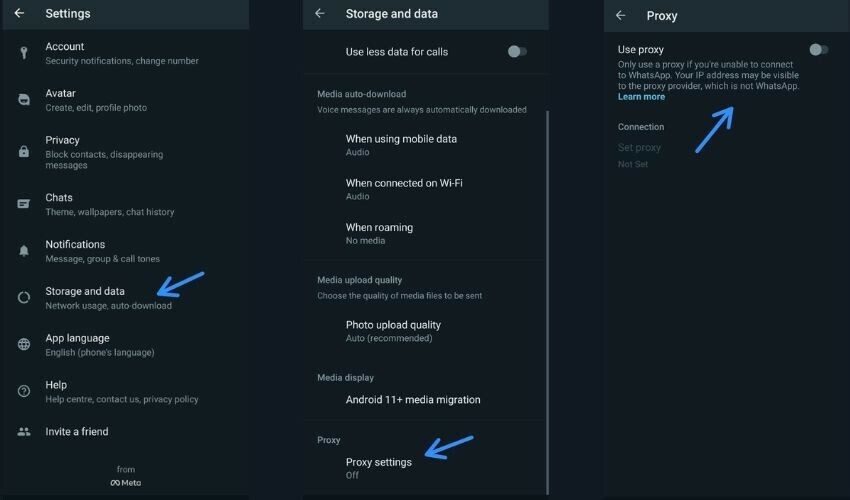Open When using mobile data option

pyautogui.click(x=401, y=145)
